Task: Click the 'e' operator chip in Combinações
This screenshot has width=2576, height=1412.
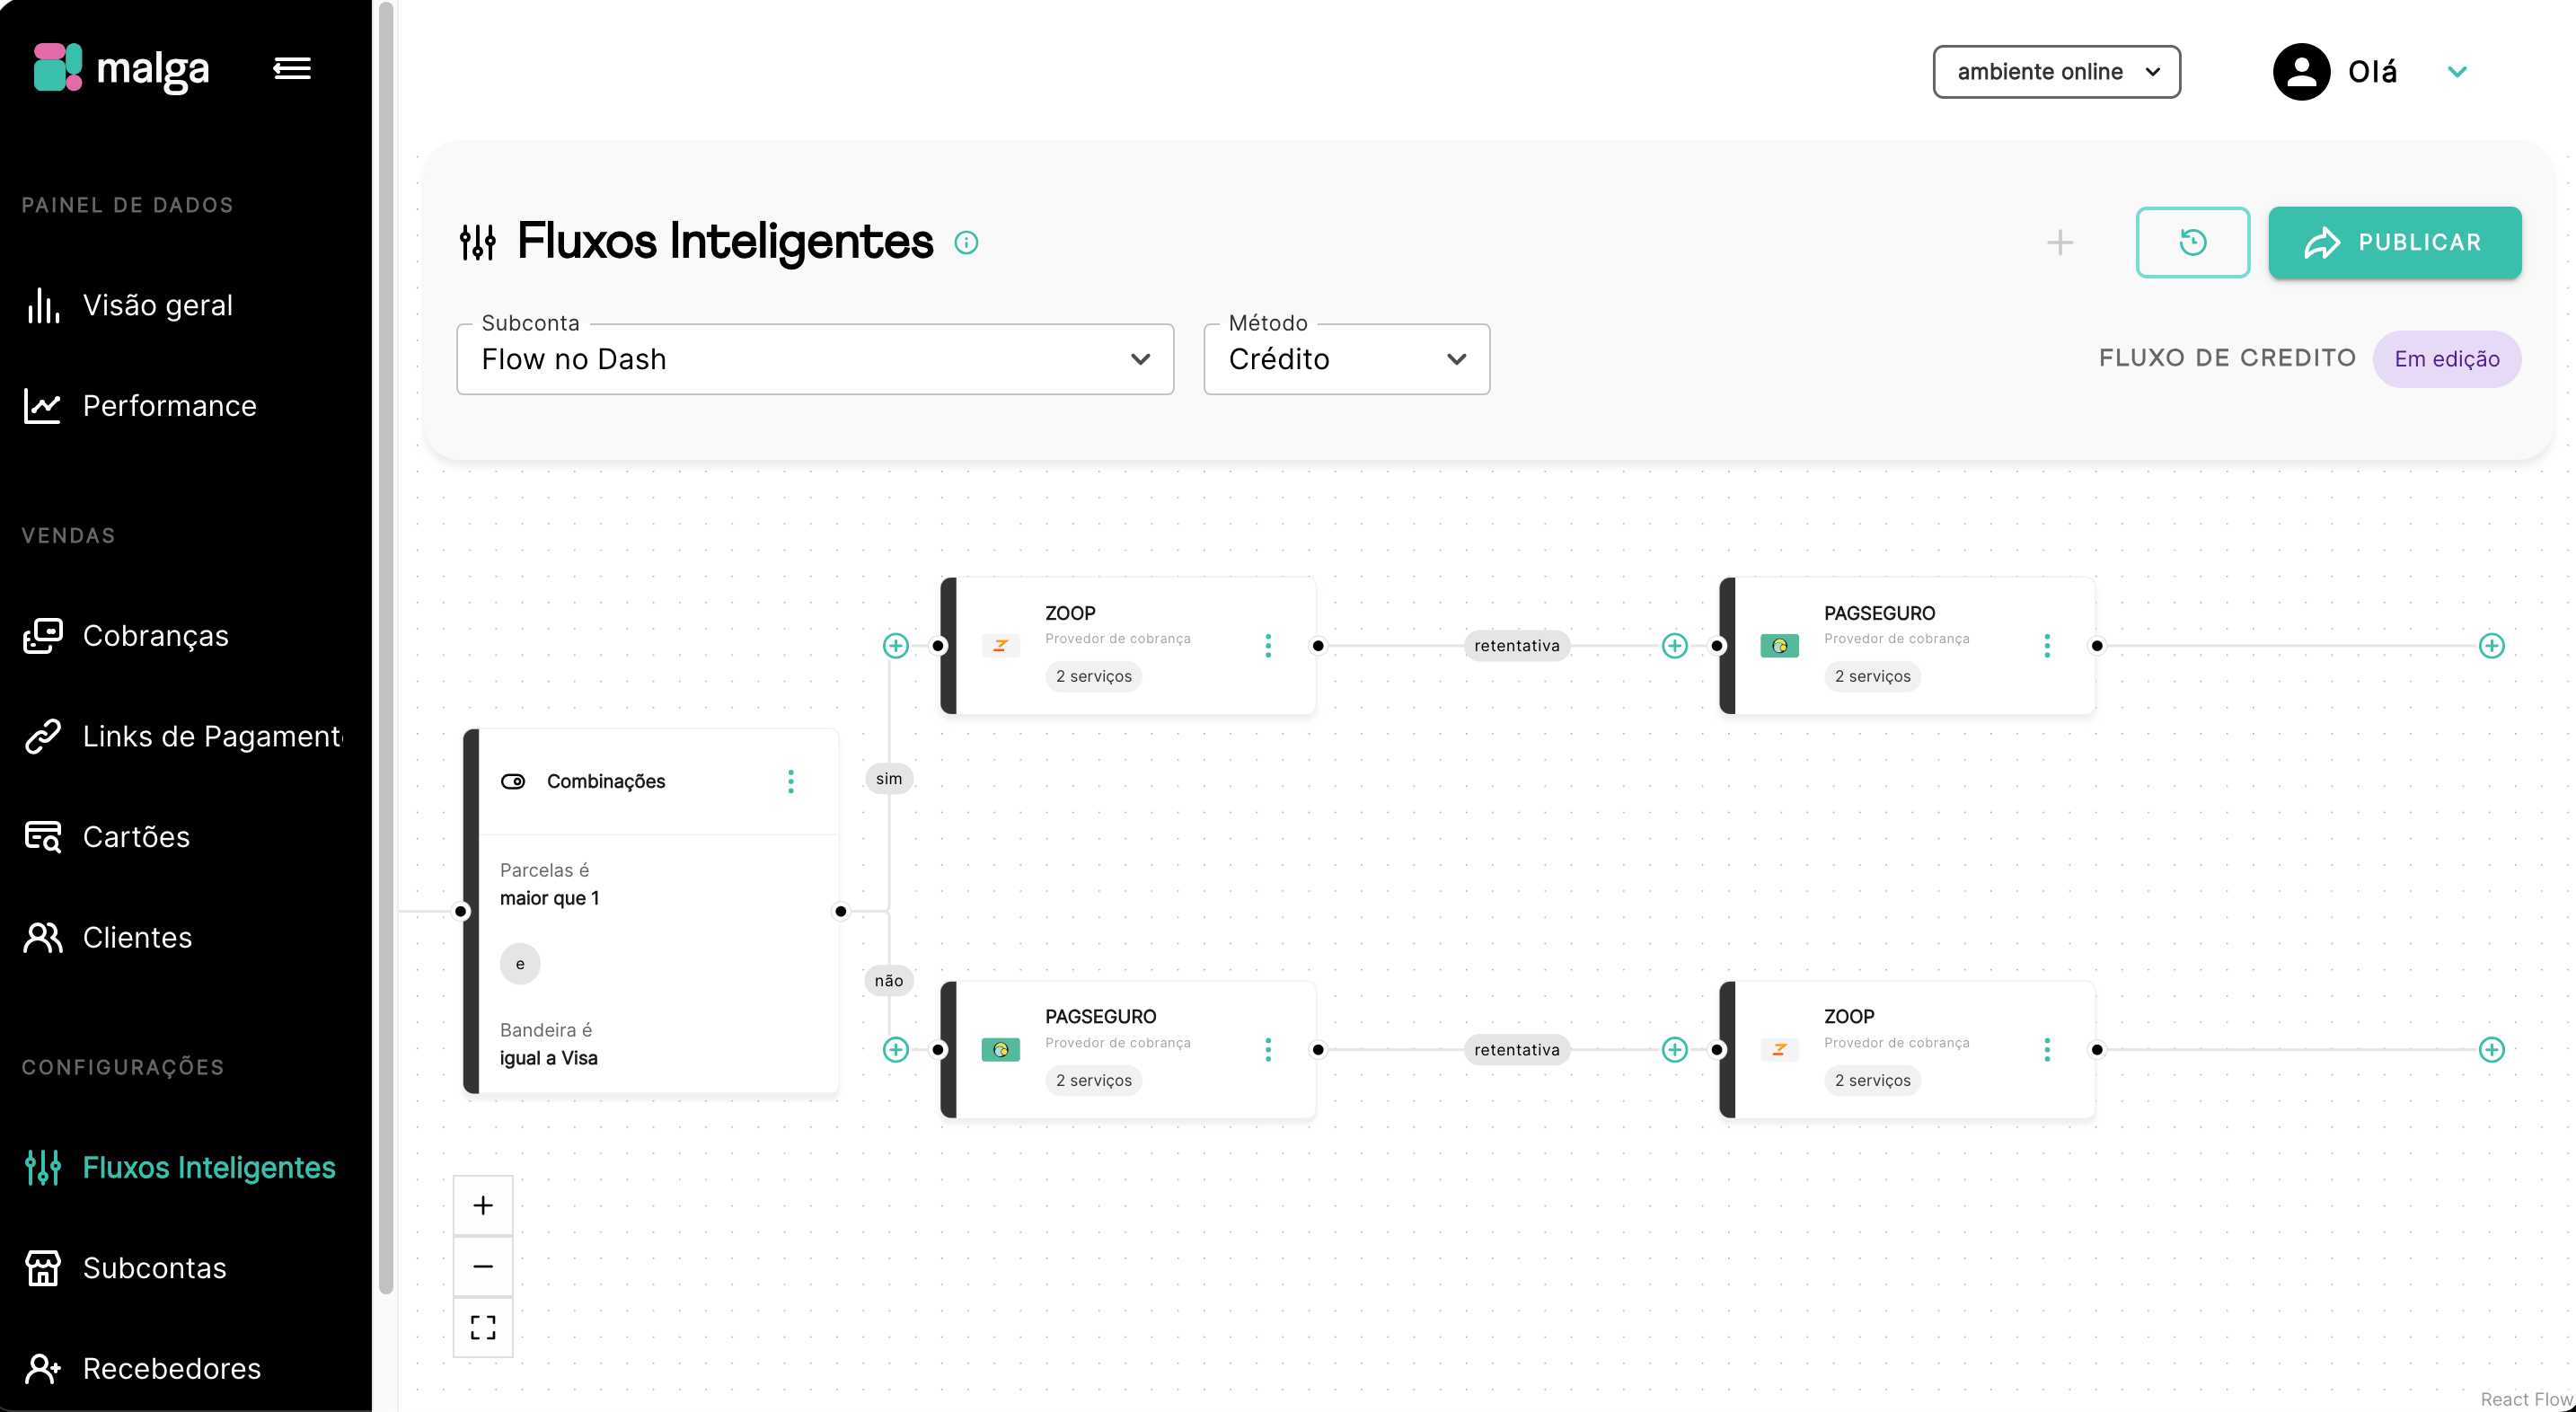Action: (520, 963)
